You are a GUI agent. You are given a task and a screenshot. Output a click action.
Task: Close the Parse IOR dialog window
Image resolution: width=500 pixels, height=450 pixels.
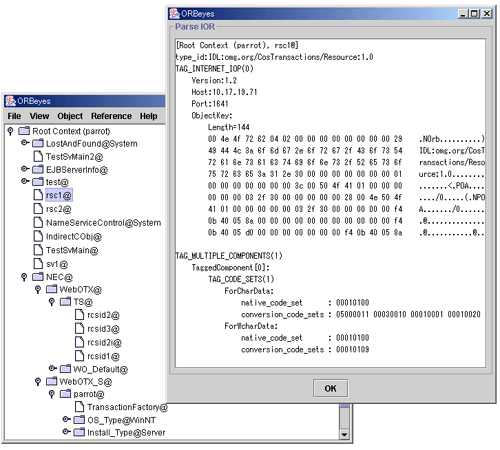[487, 14]
